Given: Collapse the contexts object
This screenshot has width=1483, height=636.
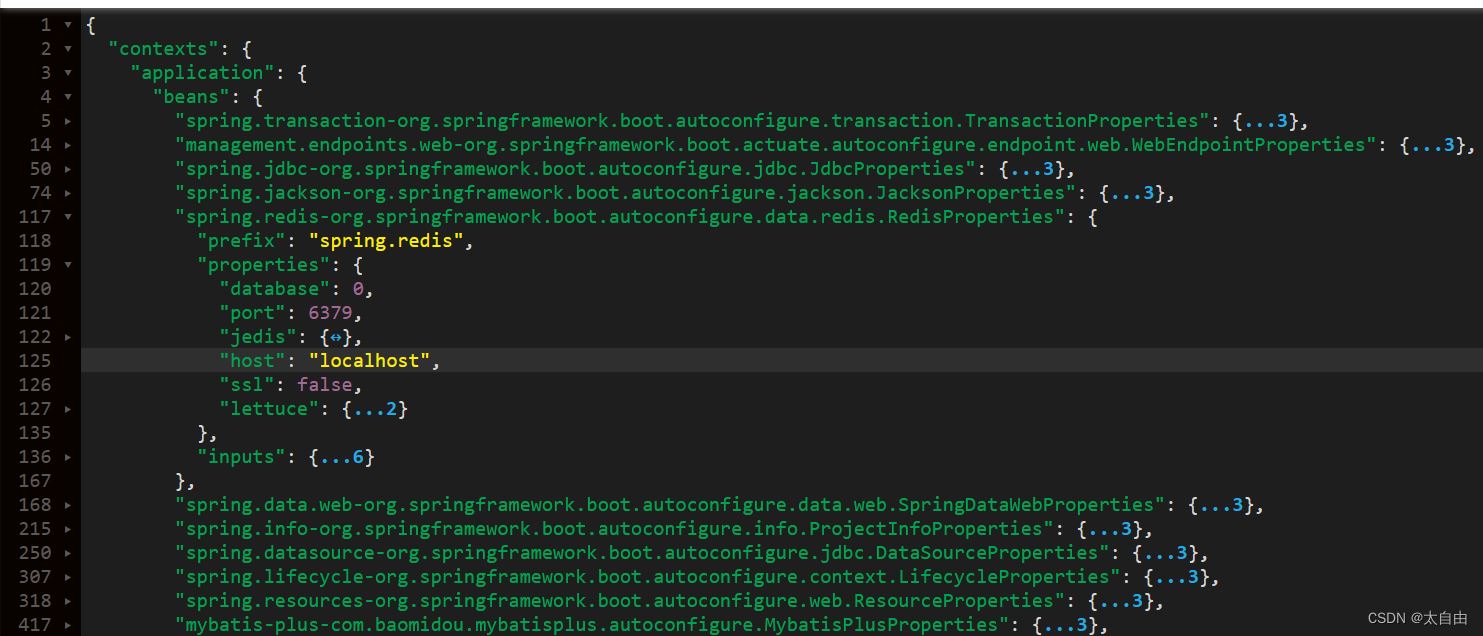Looking at the screenshot, I should (x=68, y=48).
